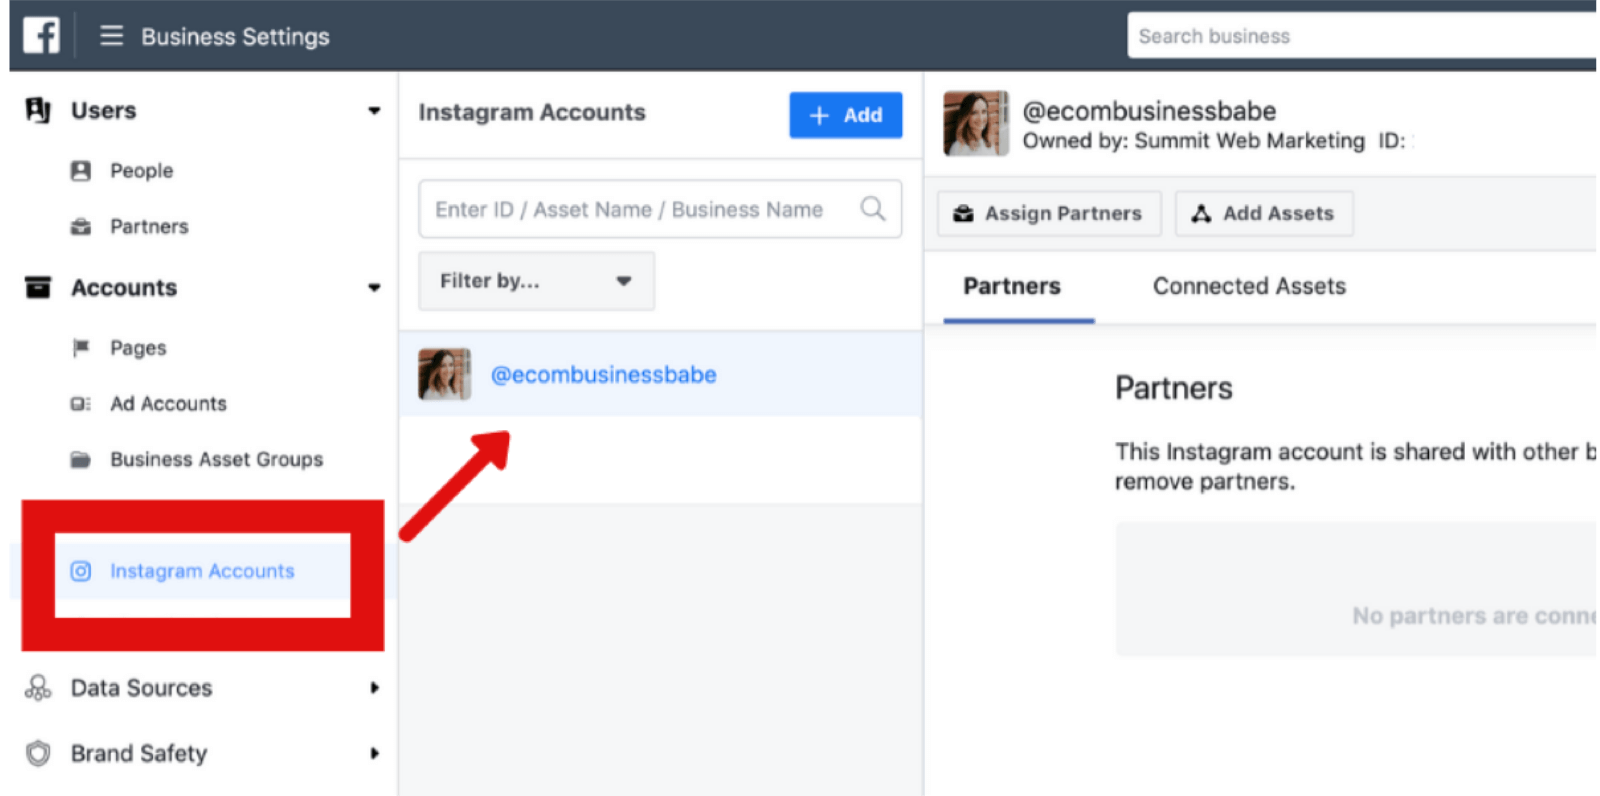Click the profile thumbnail in accounts list
1600x796 pixels.
pos(445,374)
